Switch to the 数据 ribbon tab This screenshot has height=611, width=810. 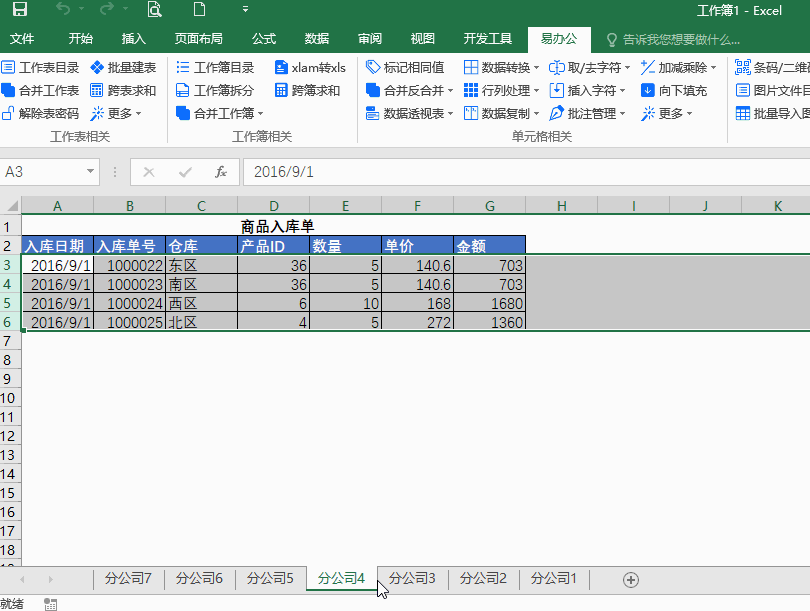(317, 39)
